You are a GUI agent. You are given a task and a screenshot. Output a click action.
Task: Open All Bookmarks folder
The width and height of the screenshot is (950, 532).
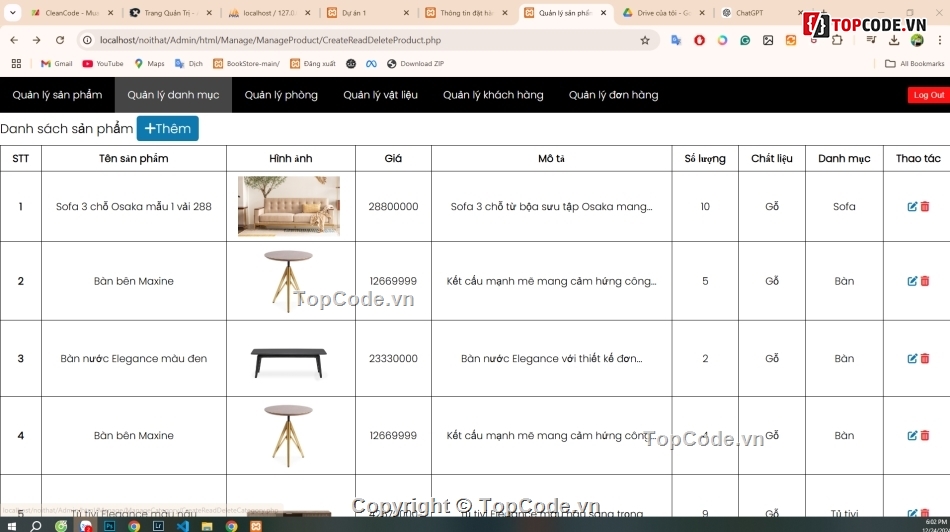pyautogui.click(x=915, y=64)
